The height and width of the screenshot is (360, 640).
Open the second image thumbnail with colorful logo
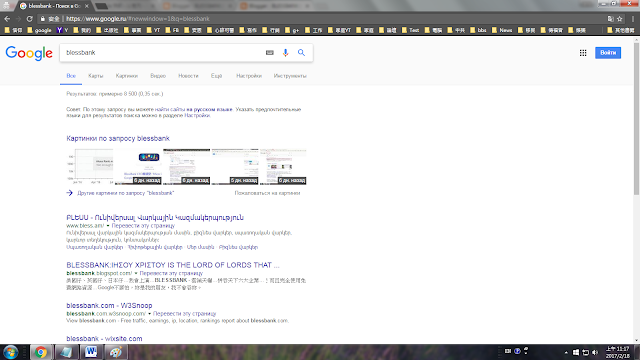point(138,167)
